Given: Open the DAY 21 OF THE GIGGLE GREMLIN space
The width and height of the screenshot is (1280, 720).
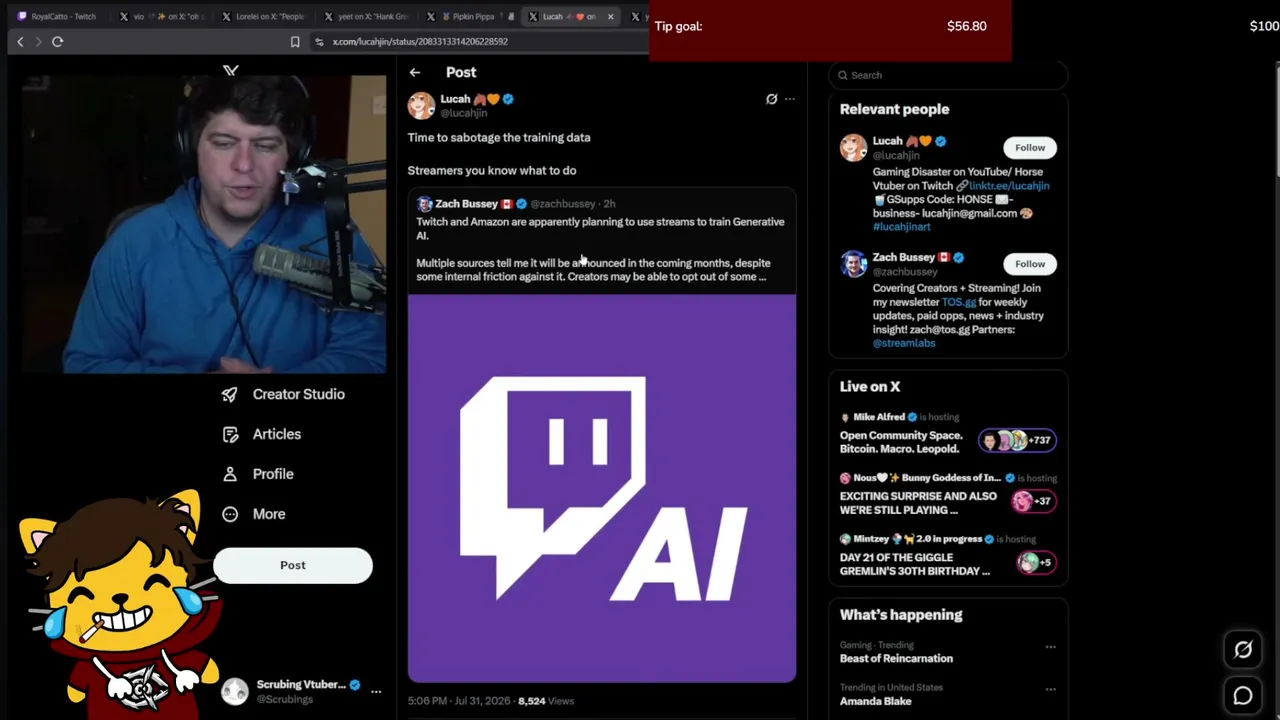Looking at the screenshot, I should click(x=915, y=564).
